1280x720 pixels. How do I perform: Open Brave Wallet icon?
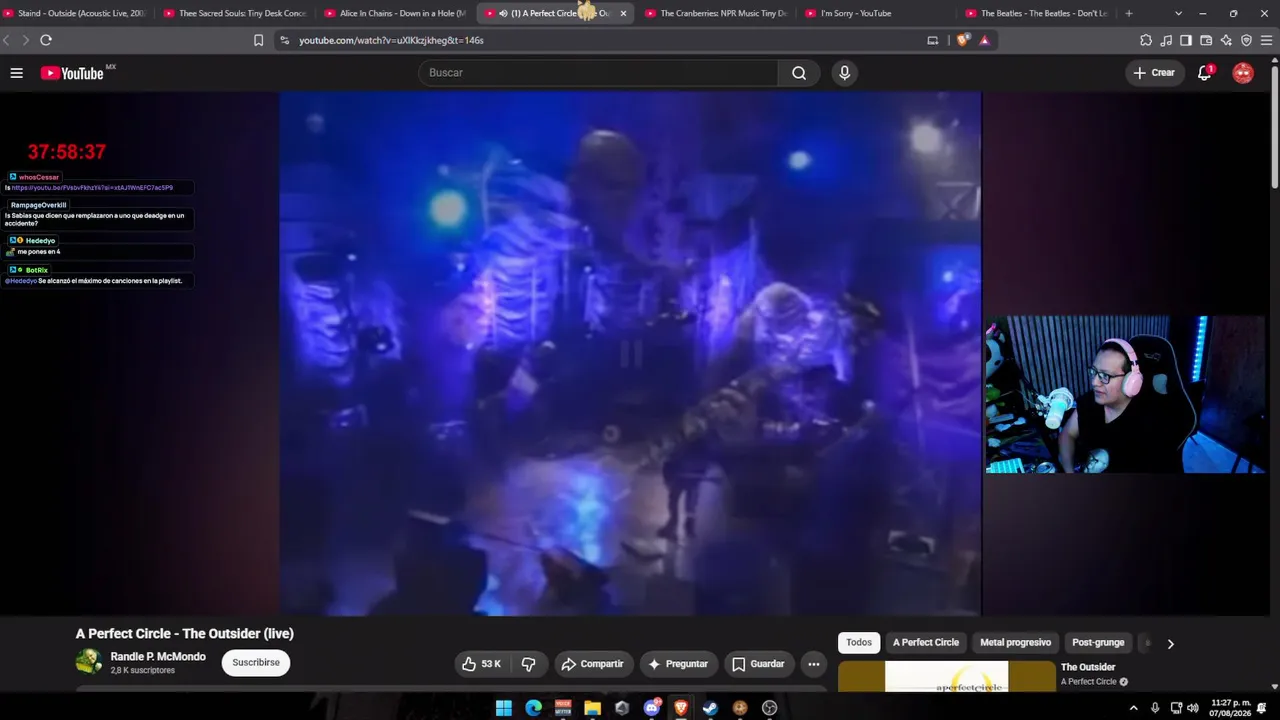[x=1206, y=40]
